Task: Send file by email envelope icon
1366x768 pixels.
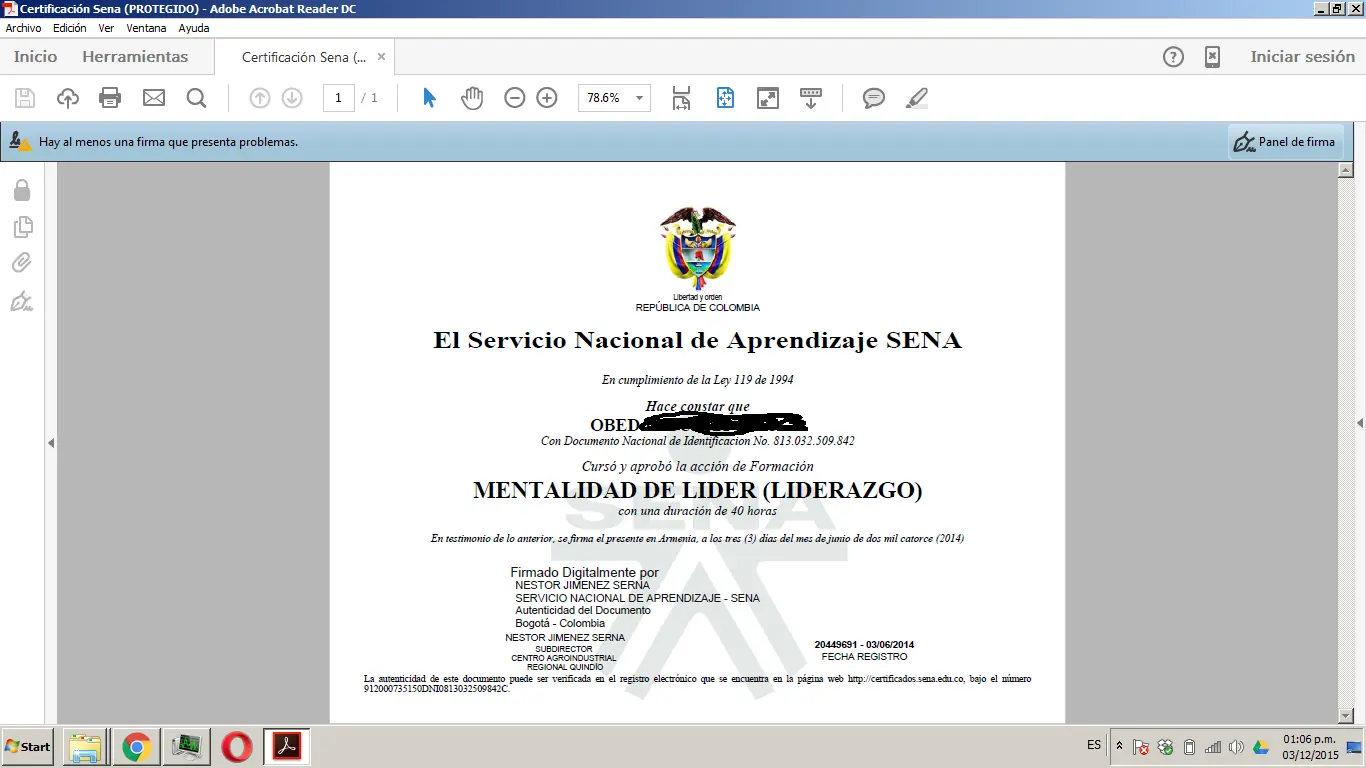Action: point(154,98)
